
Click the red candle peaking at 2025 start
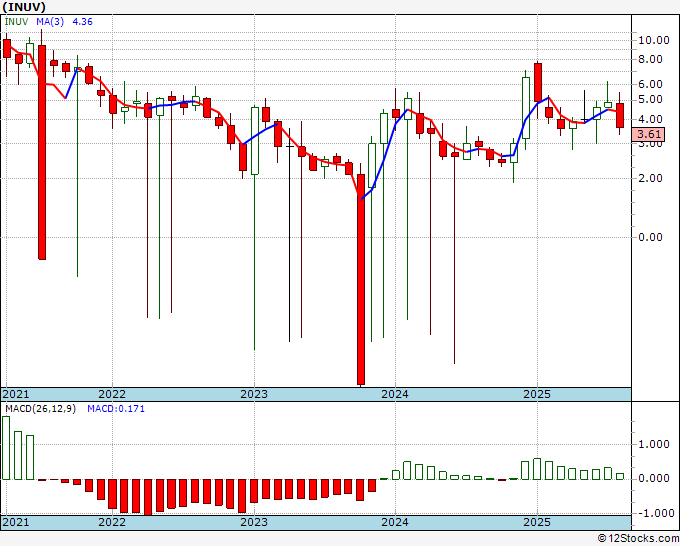tap(538, 82)
